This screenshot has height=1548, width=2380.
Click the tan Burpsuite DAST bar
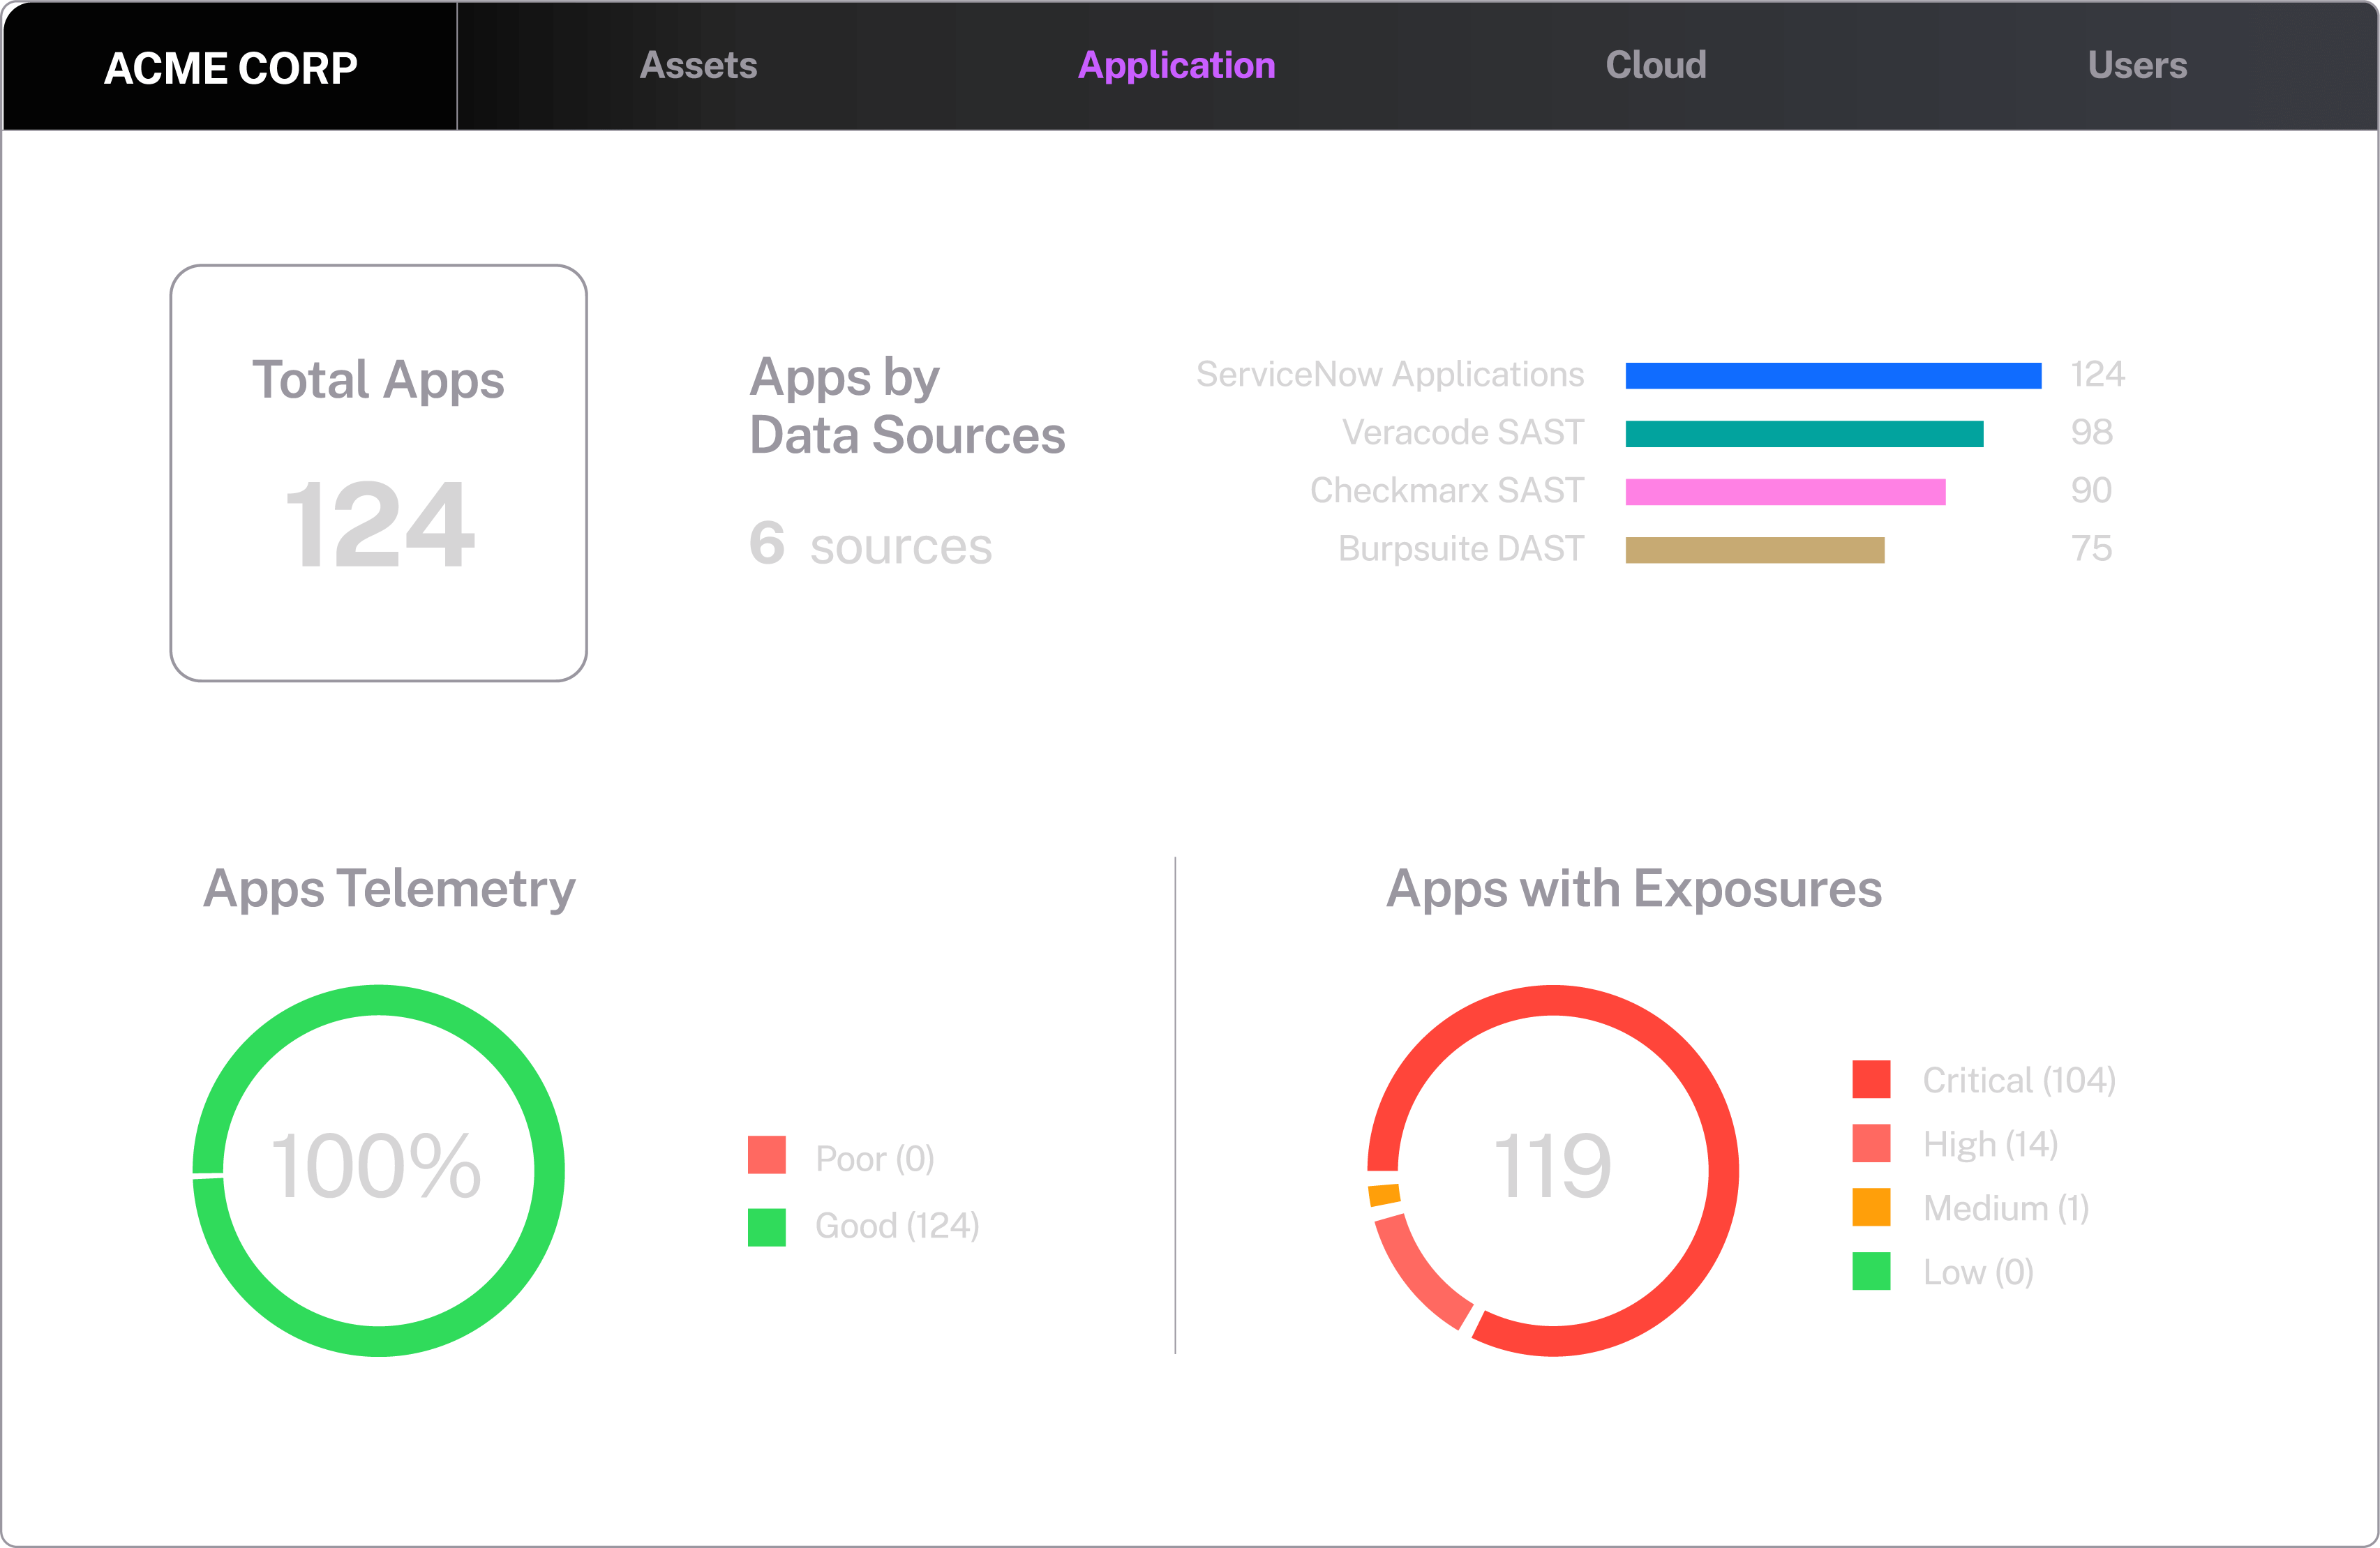(x=1755, y=549)
